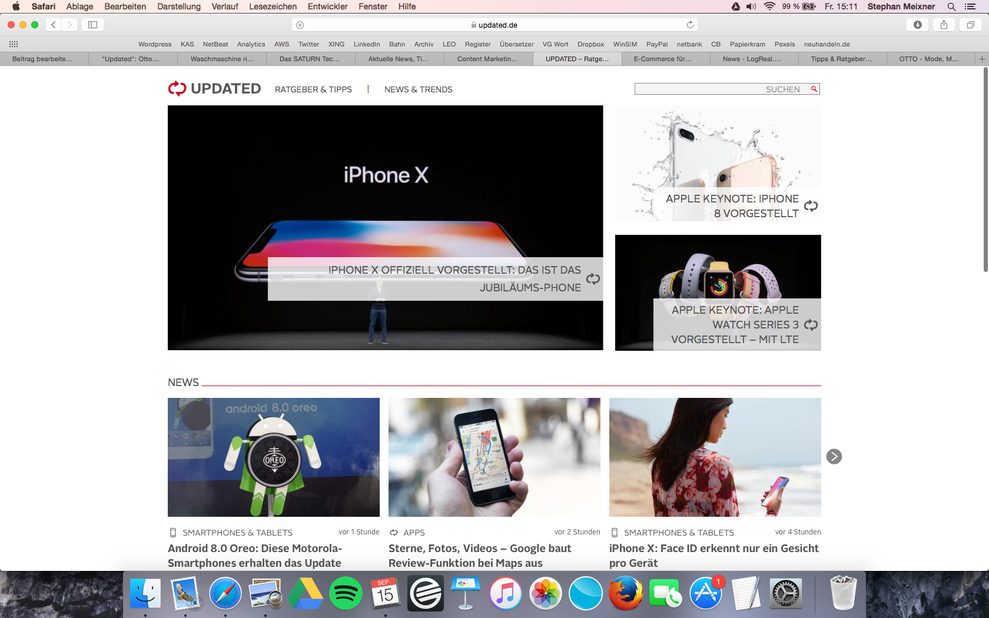Launch Firefox from the Dock
Screen dimensions: 989x618
coord(626,593)
